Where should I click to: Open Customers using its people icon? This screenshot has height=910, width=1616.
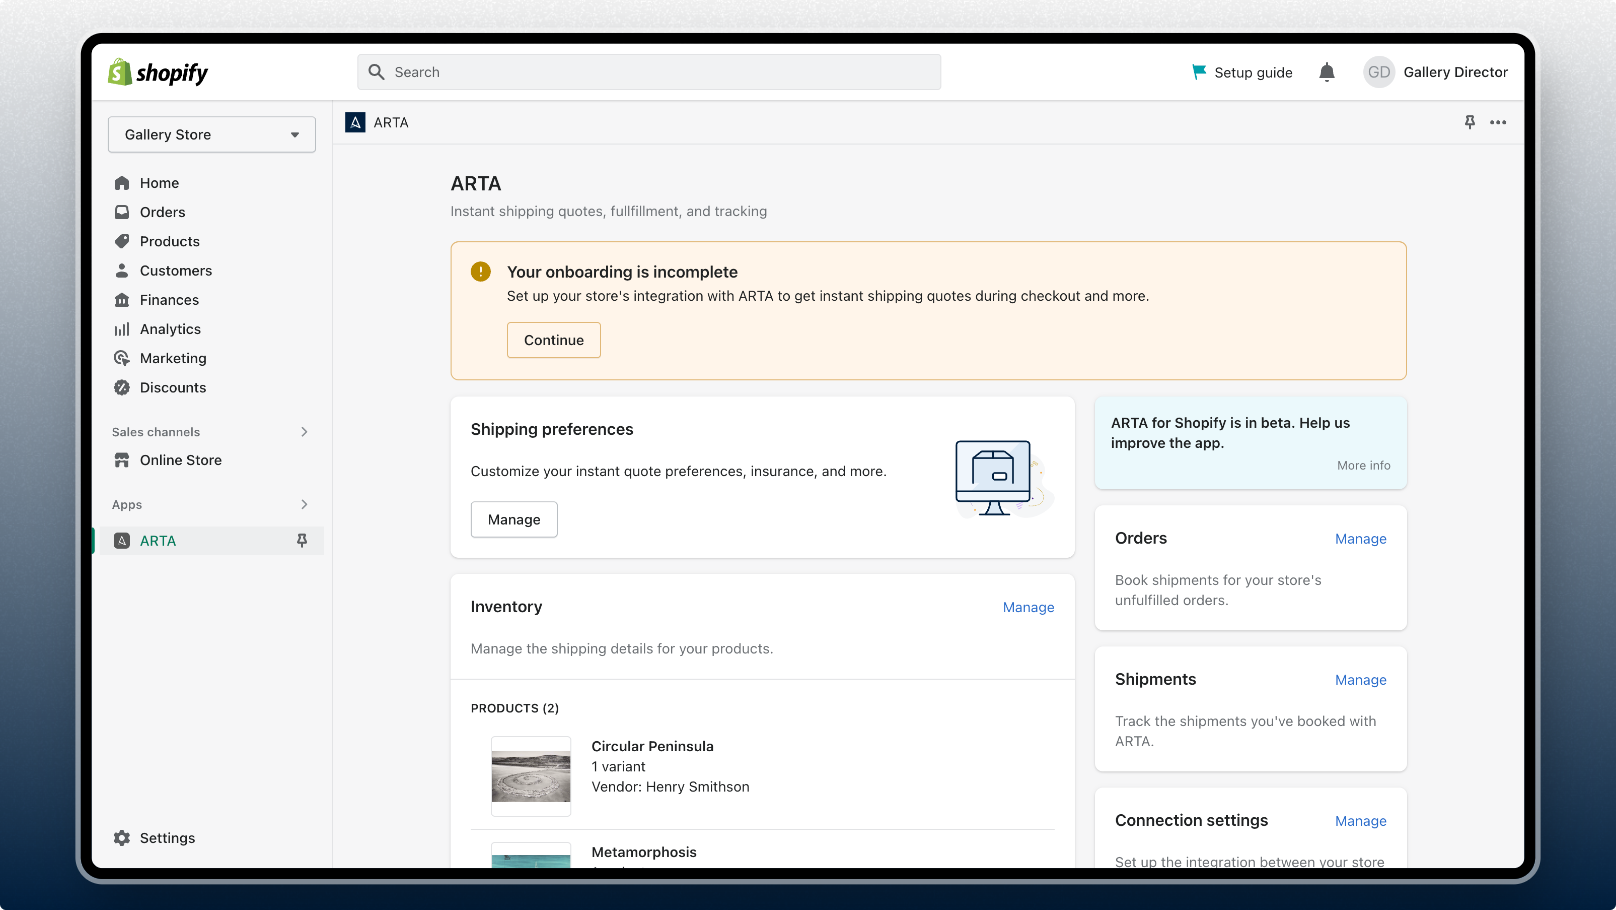tap(122, 270)
